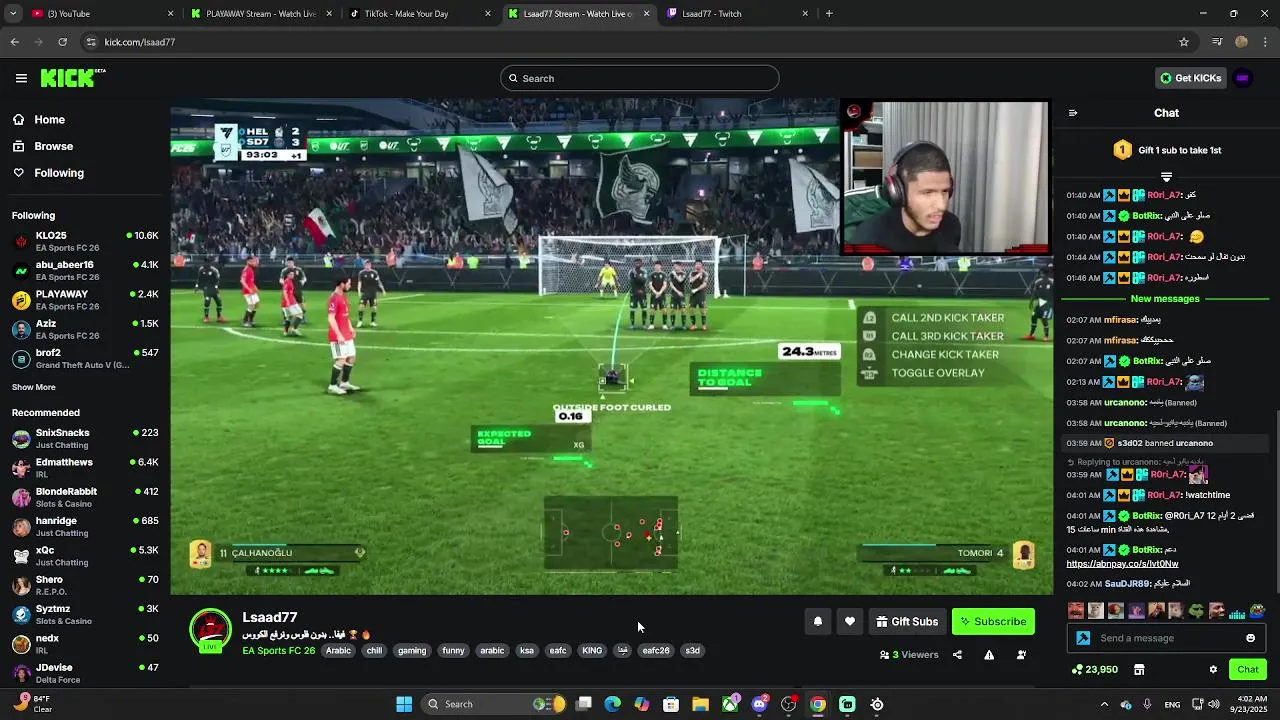Open the channel shop icon
The width and height of the screenshot is (1280, 720).
pos(1139,670)
